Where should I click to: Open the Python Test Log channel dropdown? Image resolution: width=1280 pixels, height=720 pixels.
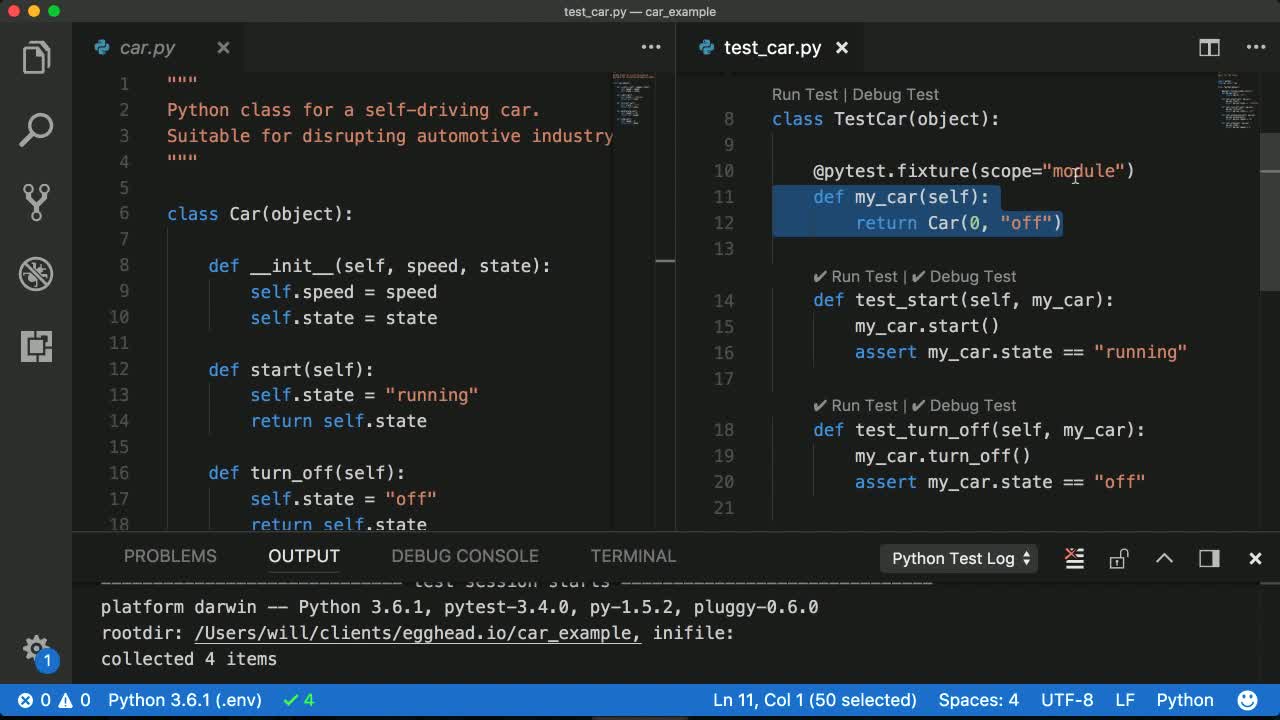pos(960,558)
